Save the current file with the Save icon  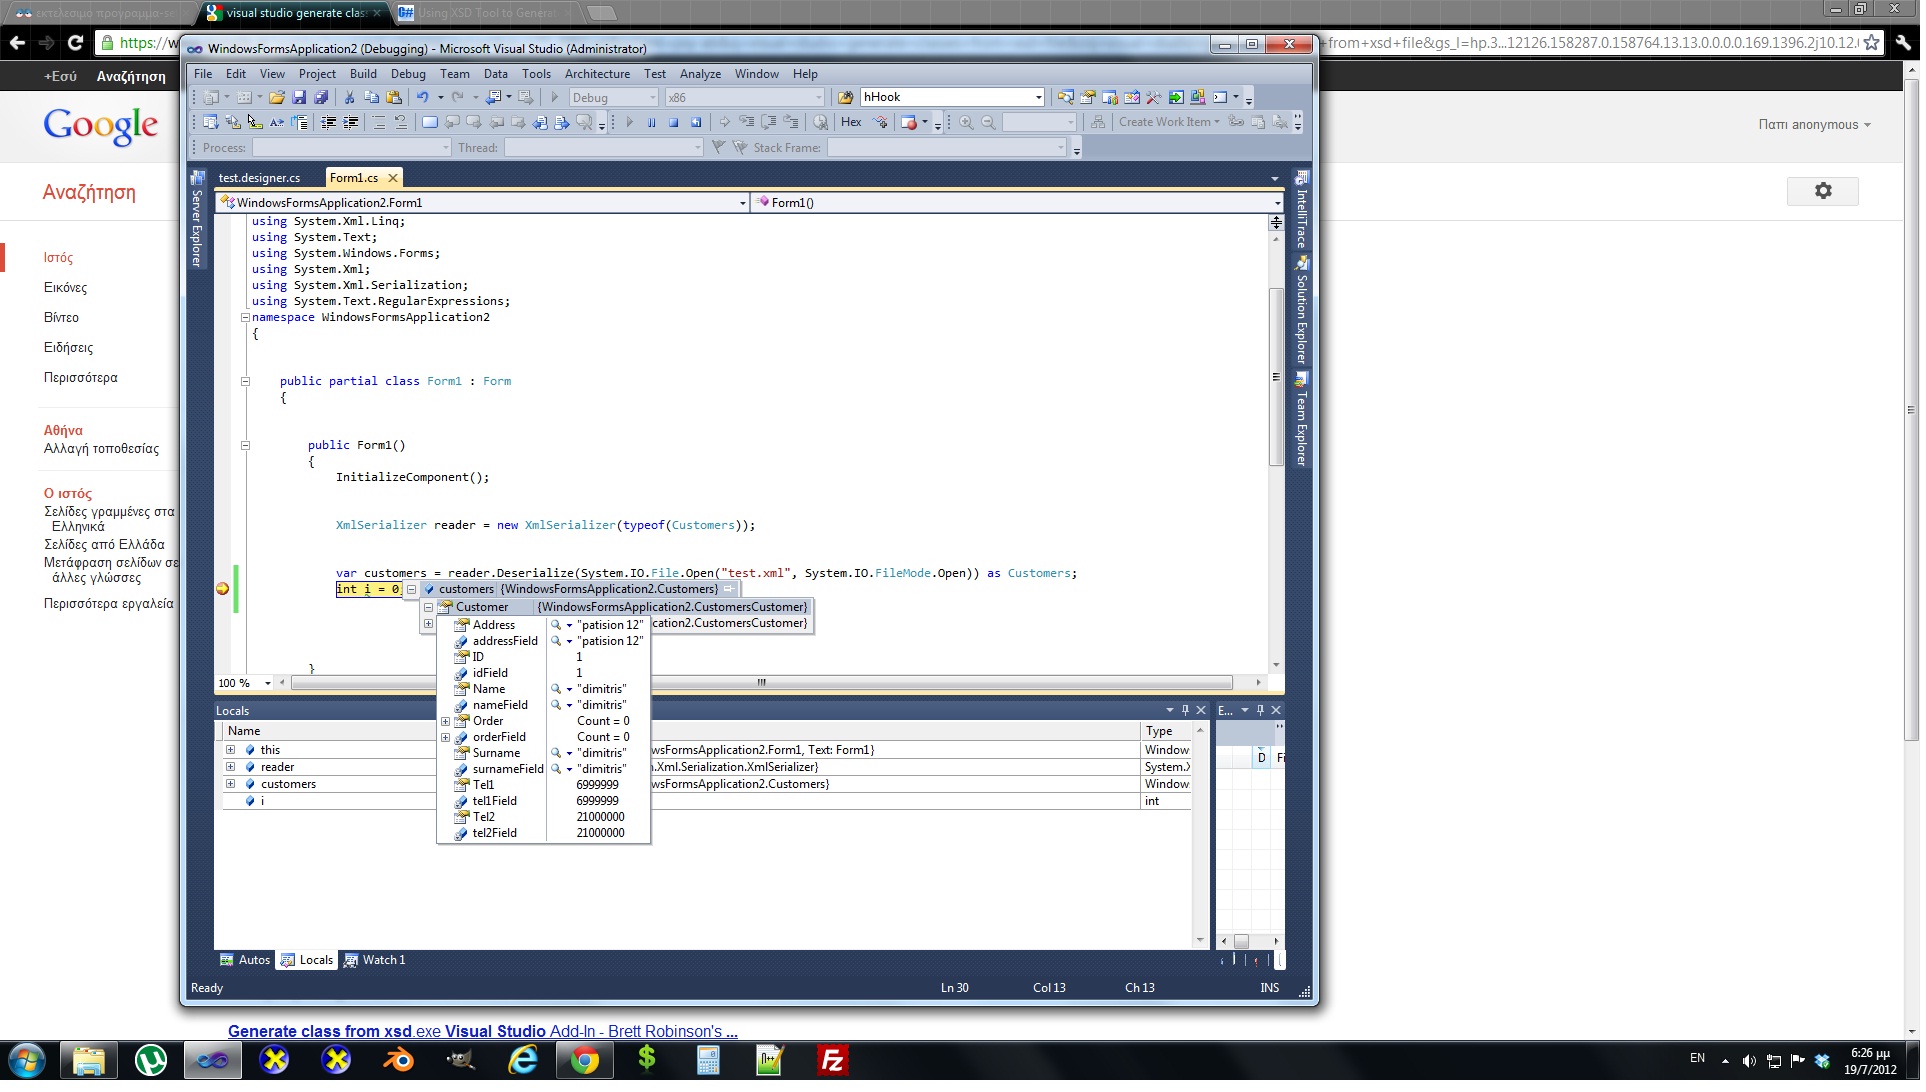pyautogui.click(x=299, y=97)
